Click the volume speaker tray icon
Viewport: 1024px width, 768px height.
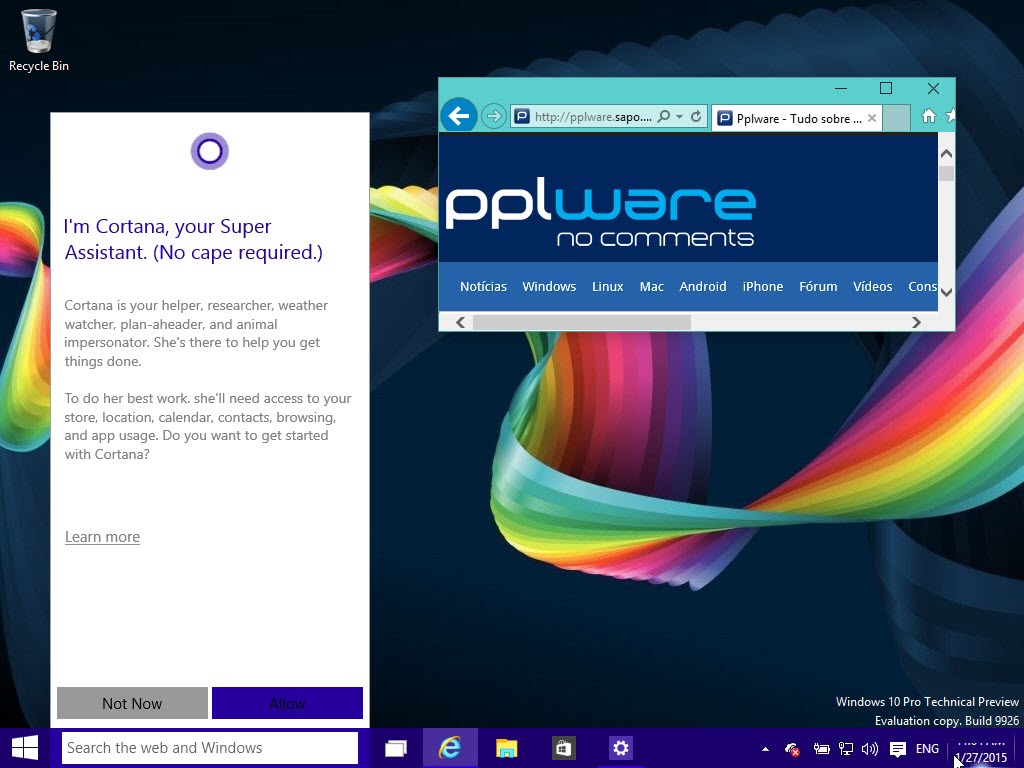870,749
